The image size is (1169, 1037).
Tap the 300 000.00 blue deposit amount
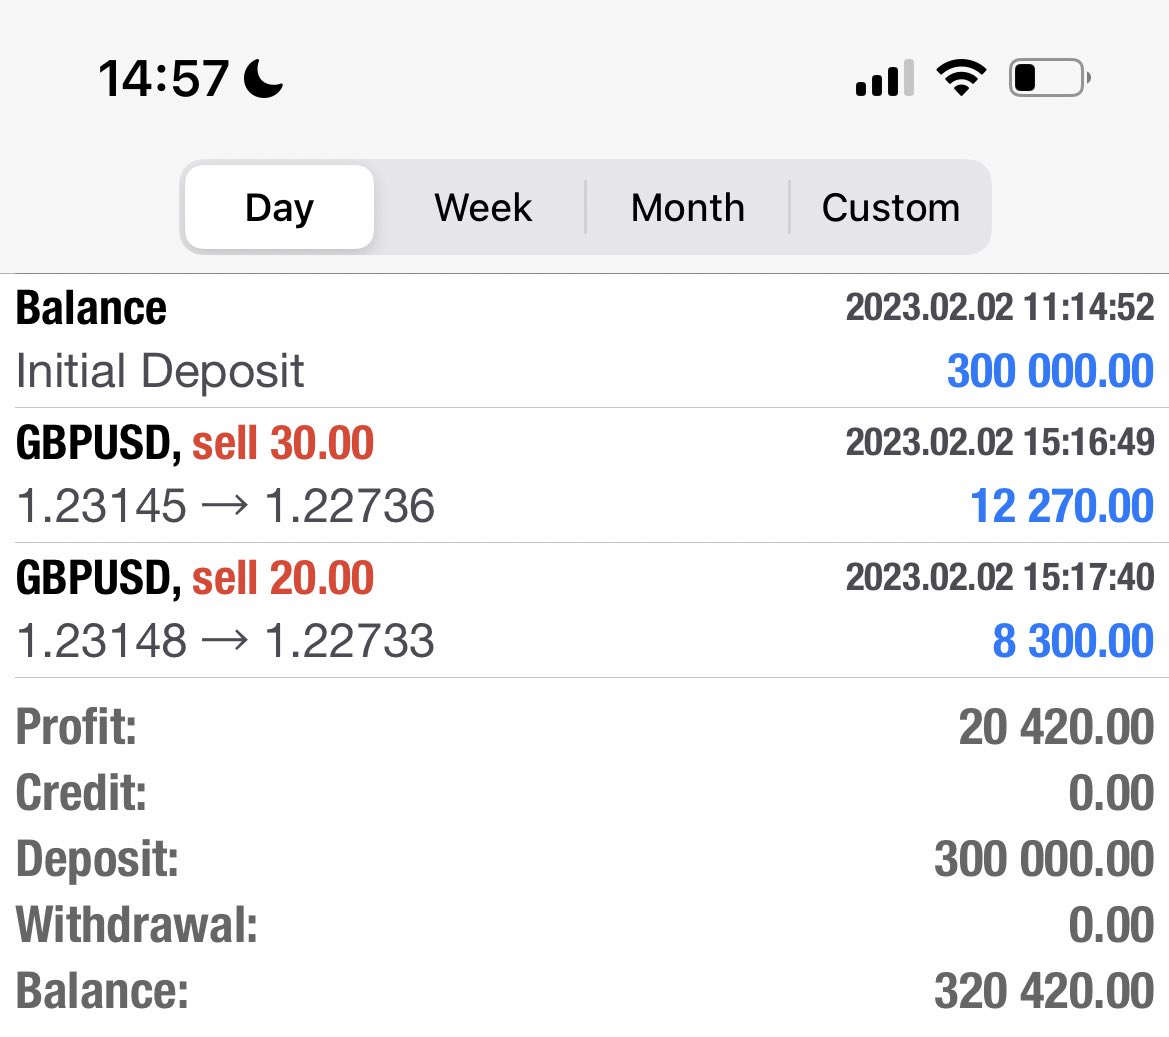pyautogui.click(x=1050, y=371)
